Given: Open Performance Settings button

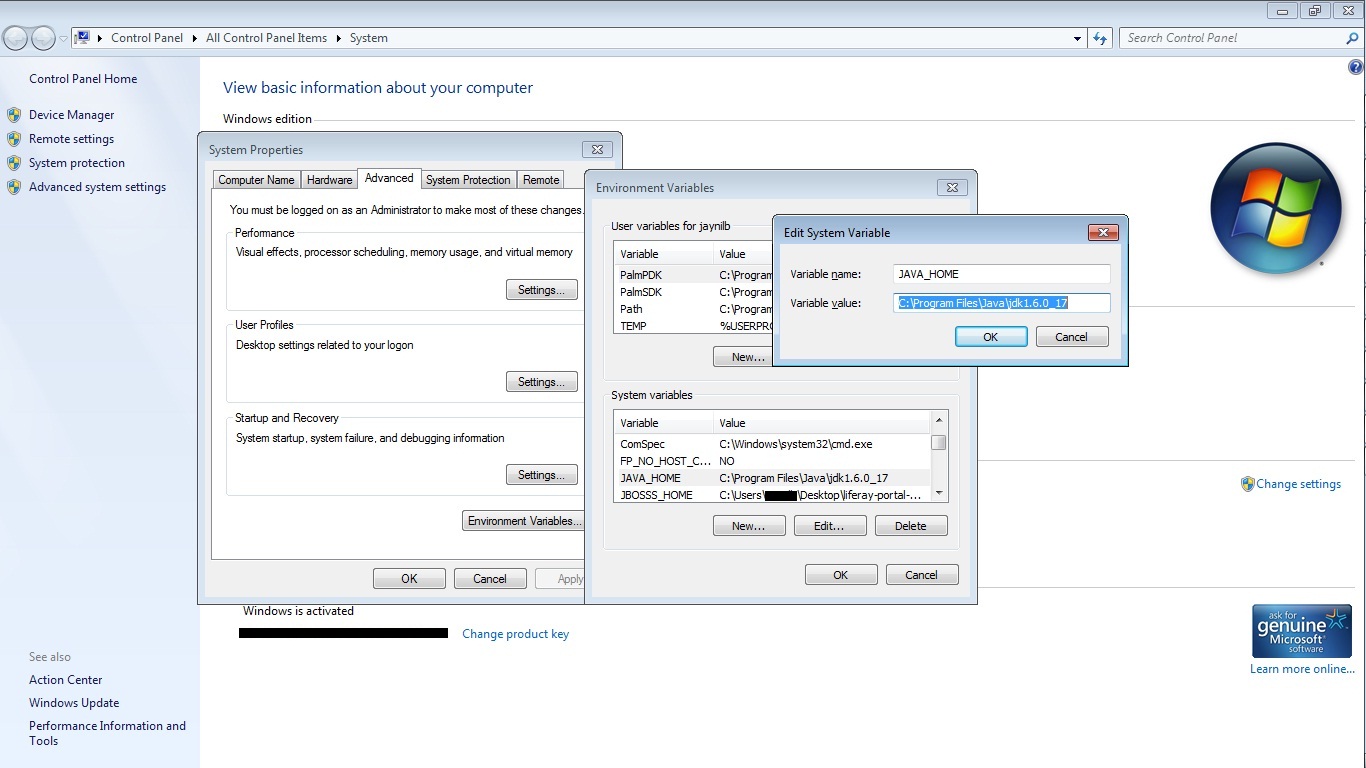Looking at the screenshot, I should coord(542,290).
